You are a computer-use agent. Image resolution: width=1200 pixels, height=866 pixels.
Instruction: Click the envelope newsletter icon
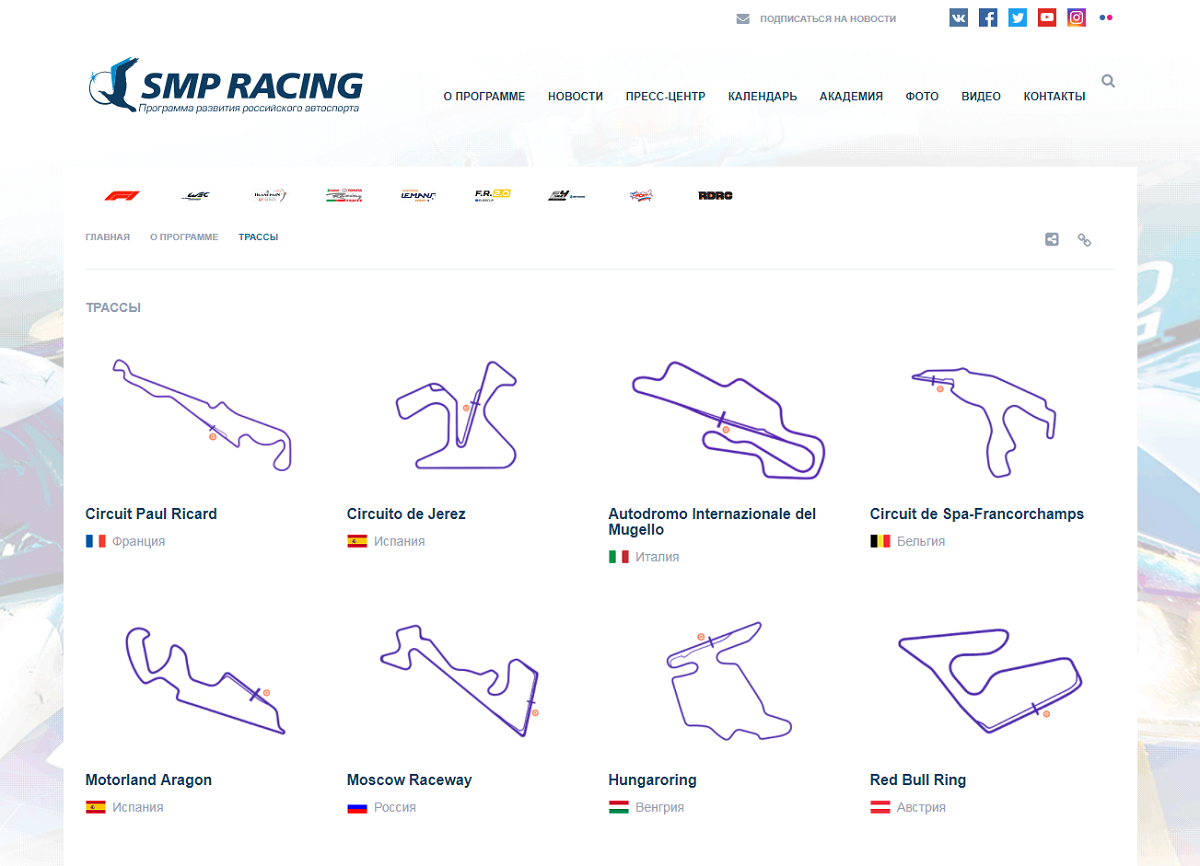[x=743, y=18]
